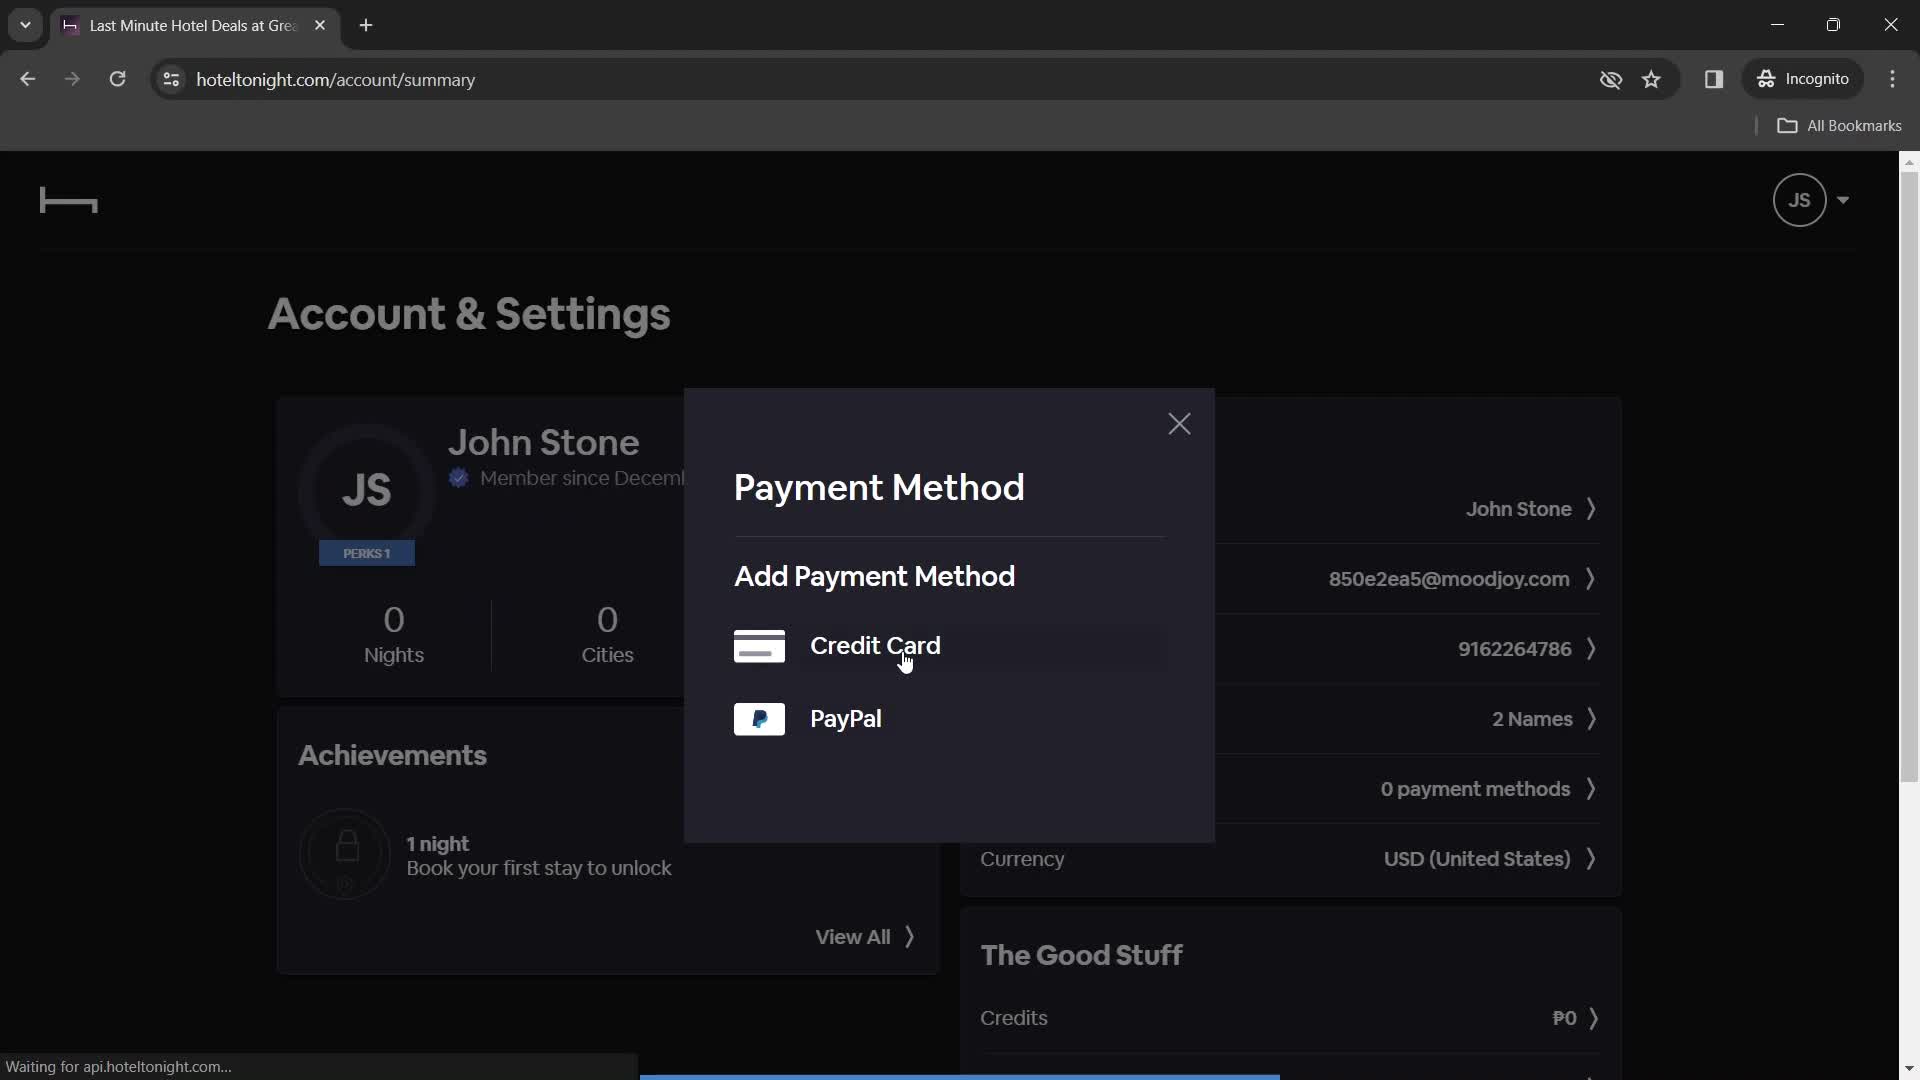
Task: Click the credit card icon
Action: coord(759,646)
